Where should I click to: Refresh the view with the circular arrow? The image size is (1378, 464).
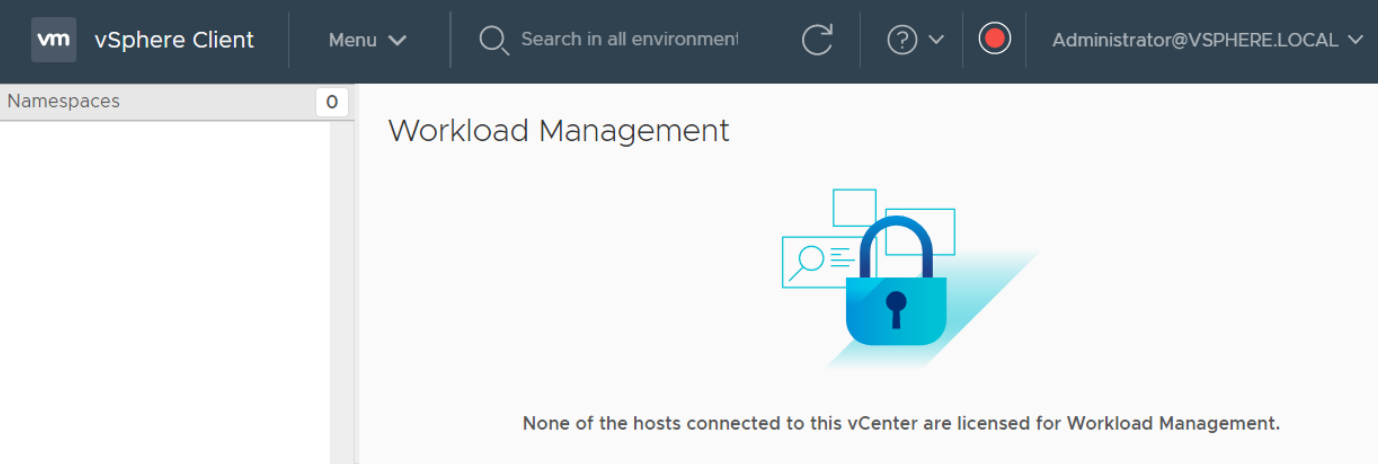(817, 40)
